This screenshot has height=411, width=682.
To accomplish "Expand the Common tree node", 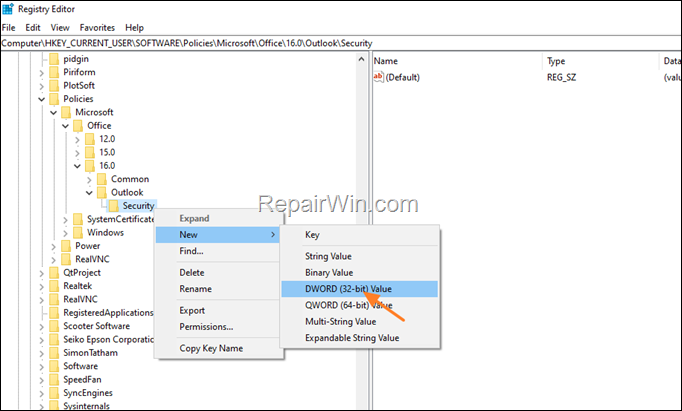I will 89,180.
